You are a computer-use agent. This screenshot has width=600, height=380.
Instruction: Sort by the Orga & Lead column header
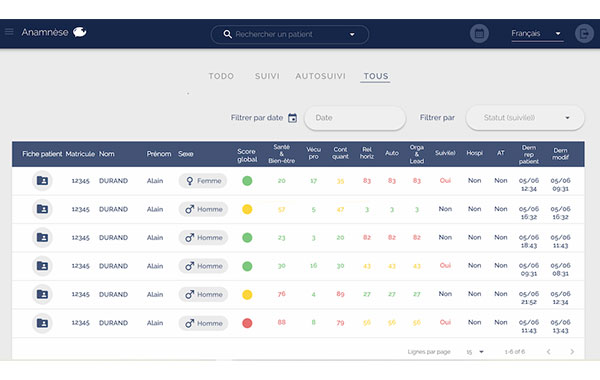pos(417,154)
